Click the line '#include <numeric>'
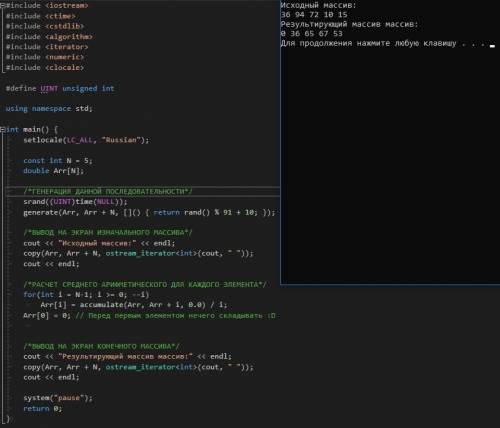The image size is (500, 428). pyautogui.click(x=45, y=57)
